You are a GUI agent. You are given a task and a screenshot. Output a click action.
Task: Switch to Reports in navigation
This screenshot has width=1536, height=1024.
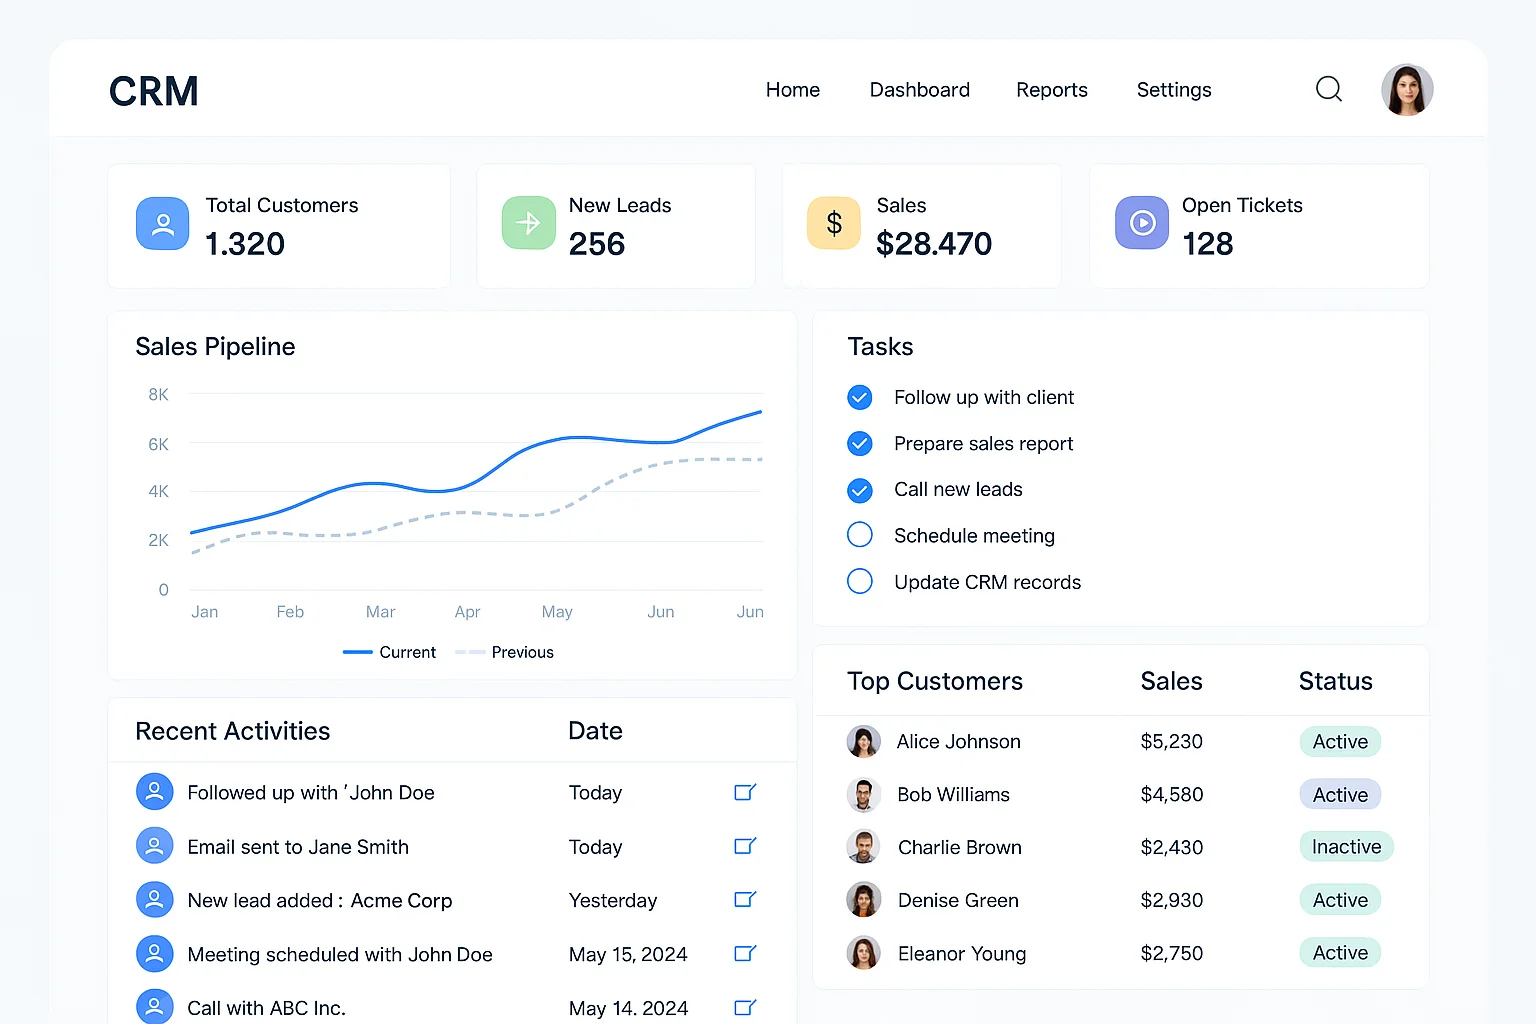point(1052,90)
